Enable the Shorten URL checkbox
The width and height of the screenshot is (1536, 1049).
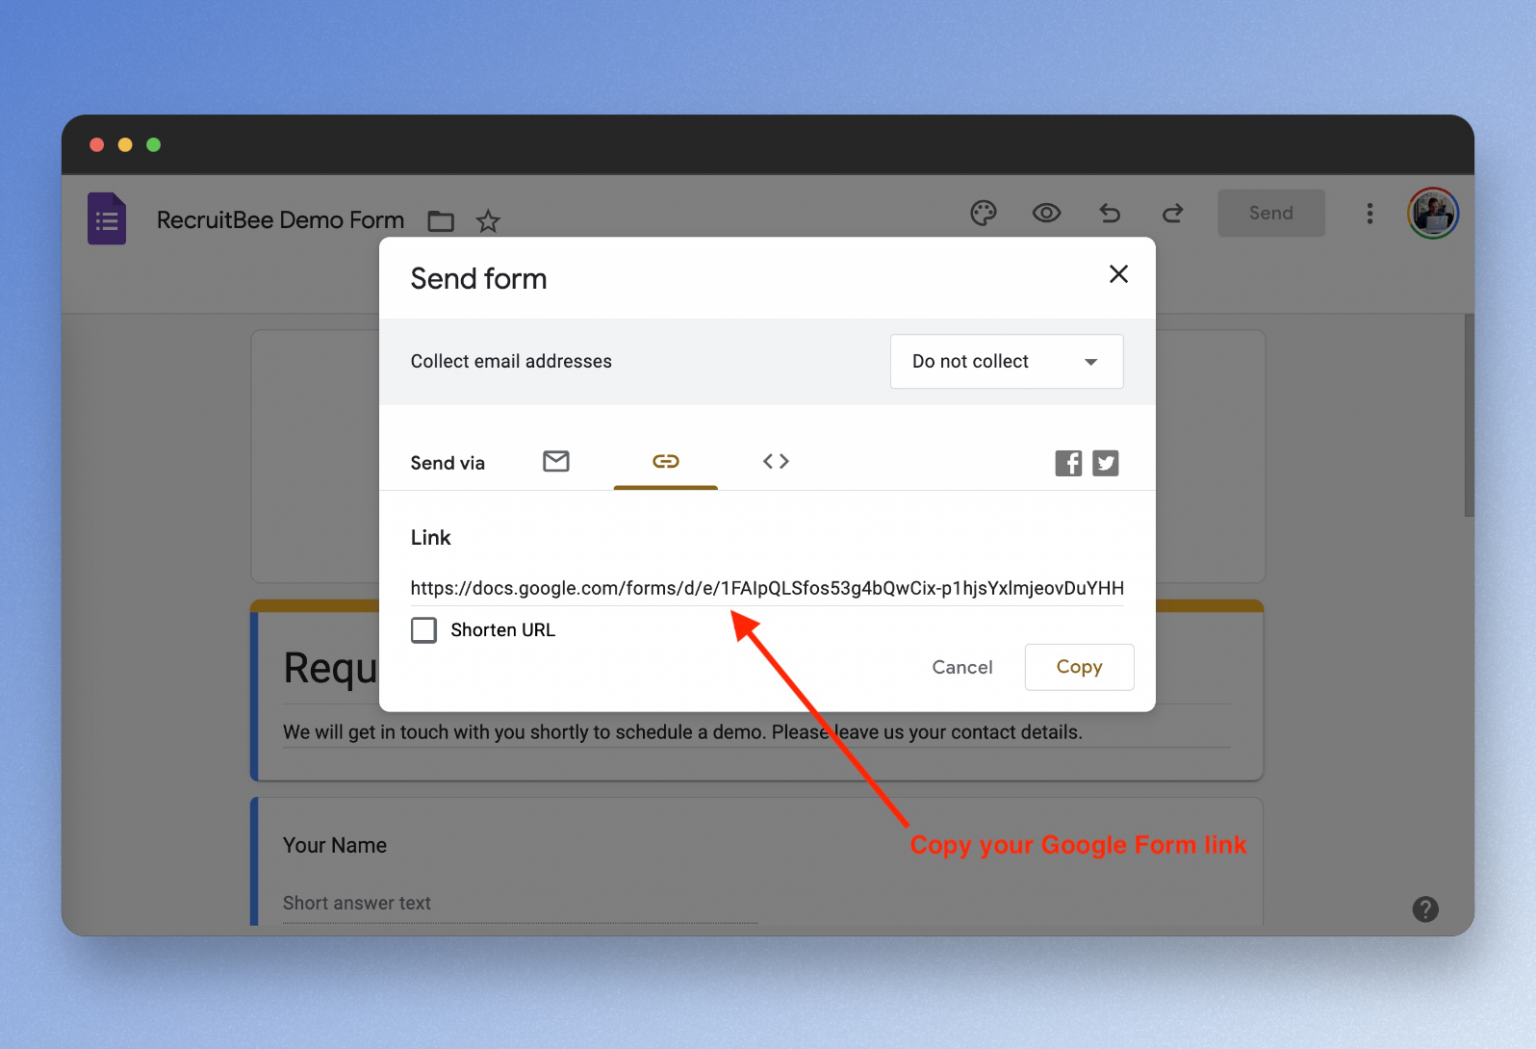pyautogui.click(x=423, y=630)
